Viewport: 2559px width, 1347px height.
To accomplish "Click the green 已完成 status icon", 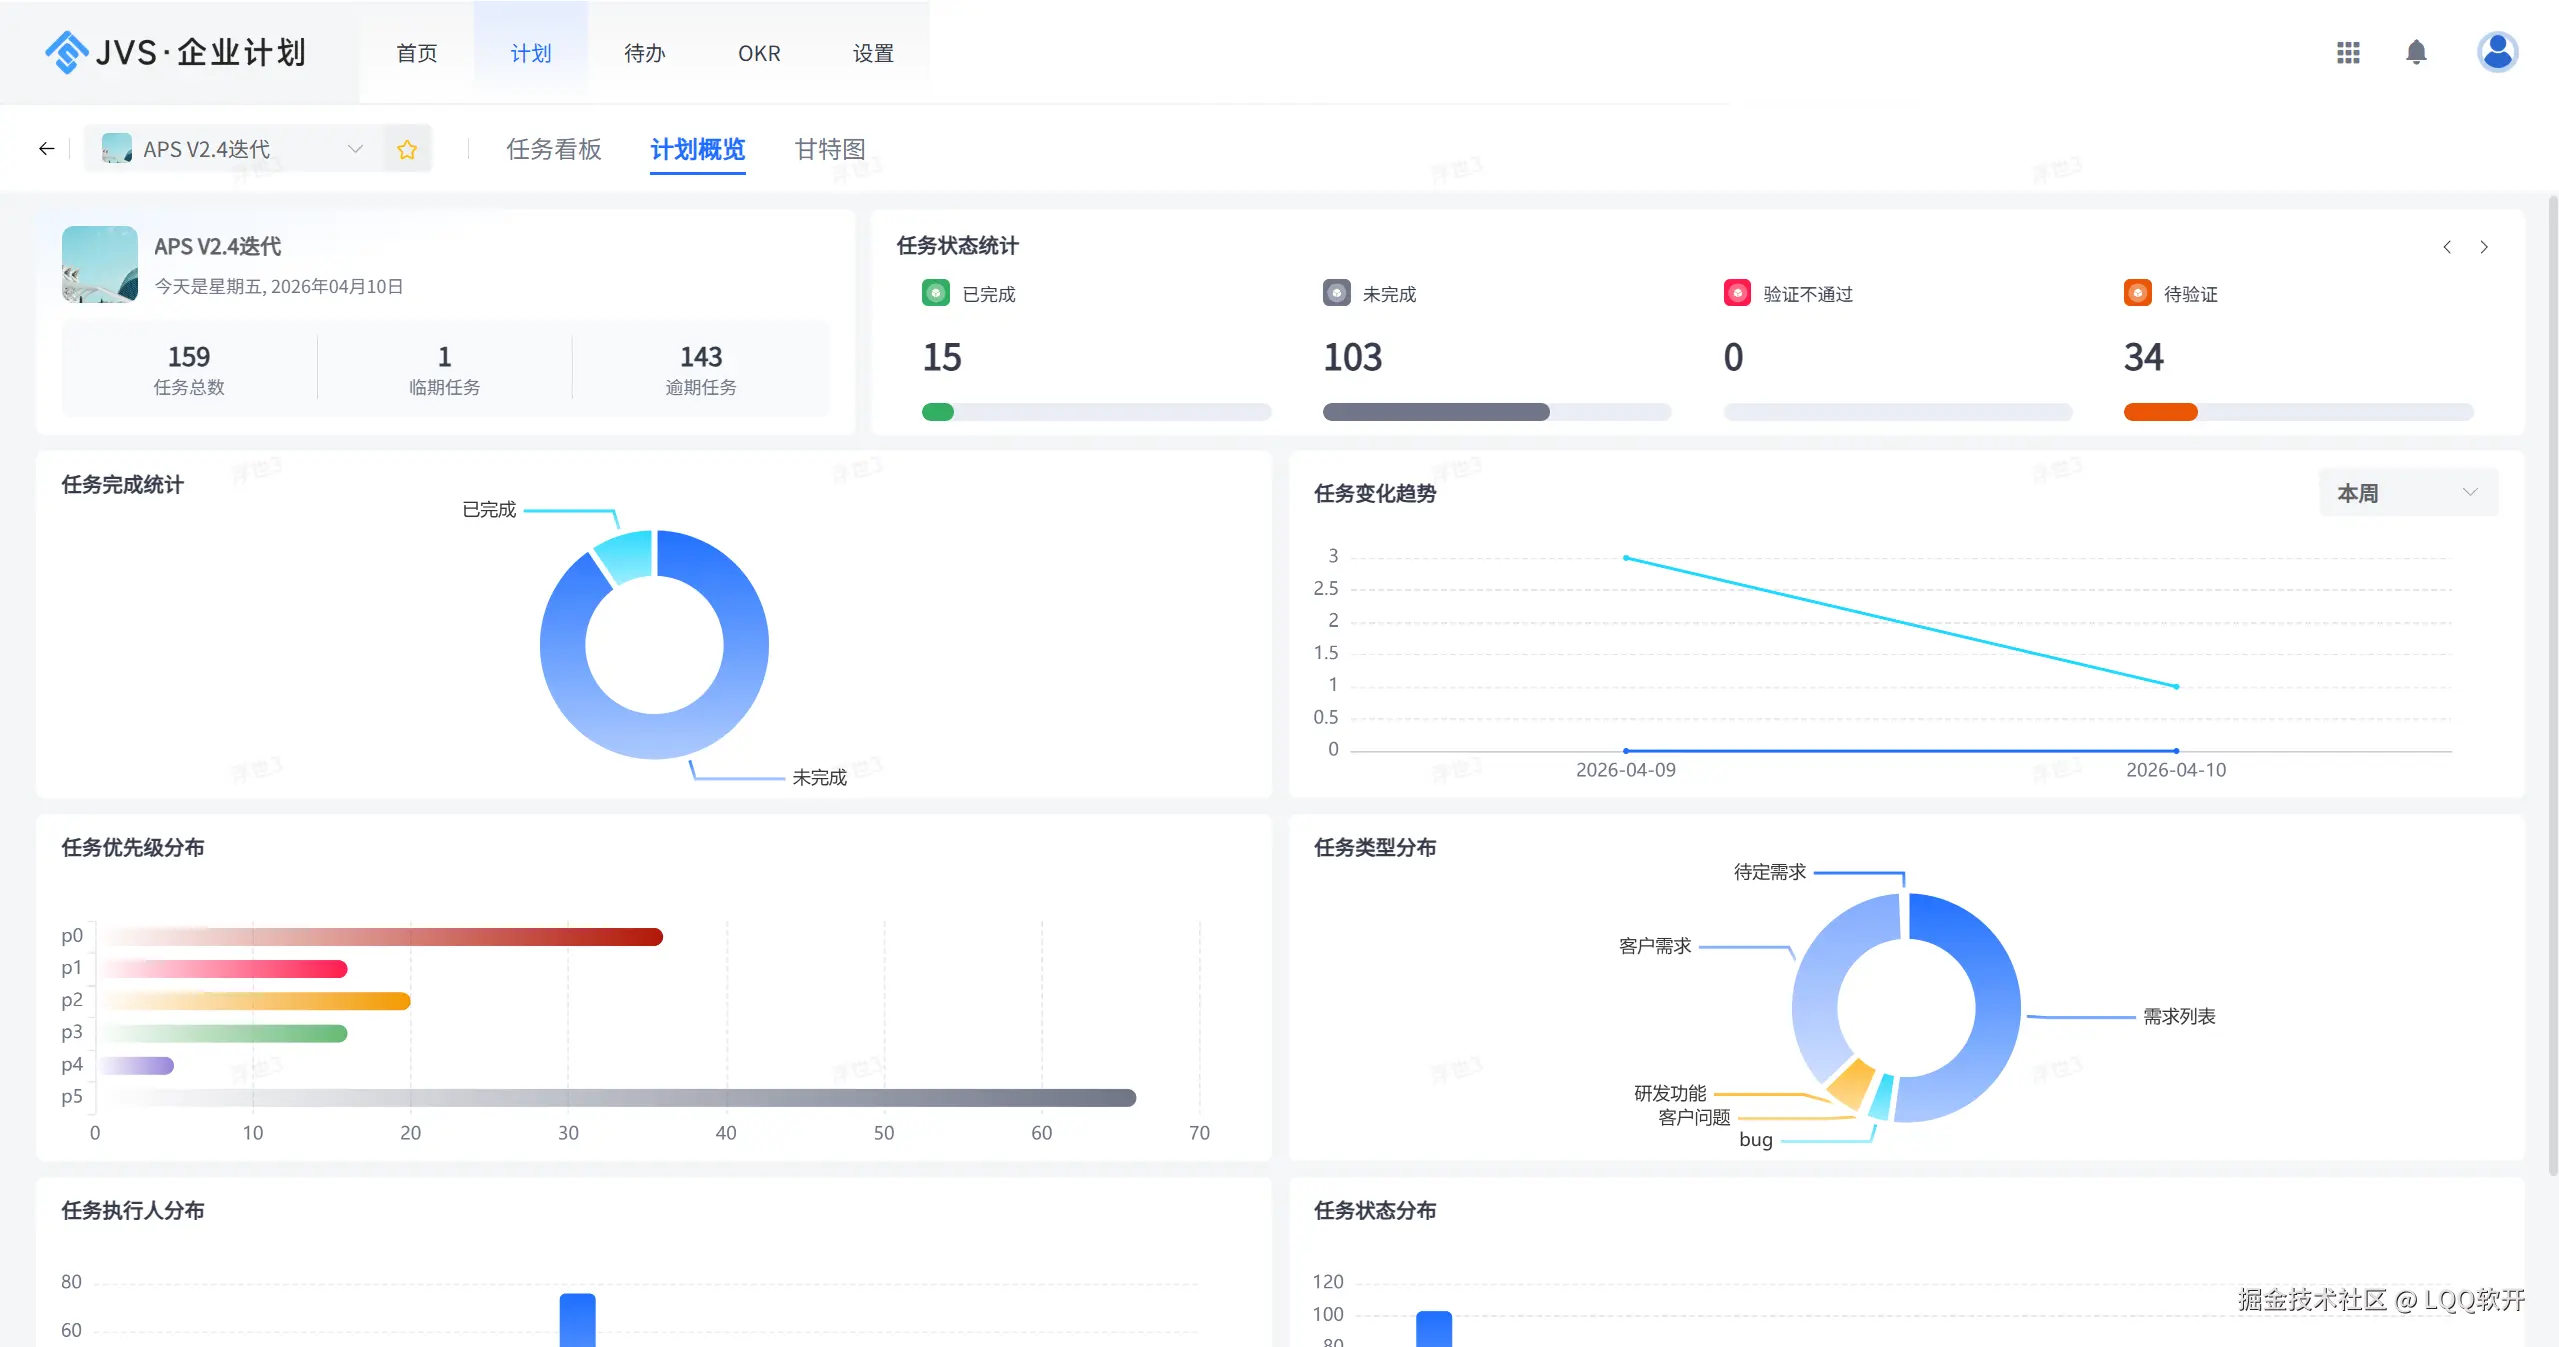I will pyautogui.click(x=935, y=293).
